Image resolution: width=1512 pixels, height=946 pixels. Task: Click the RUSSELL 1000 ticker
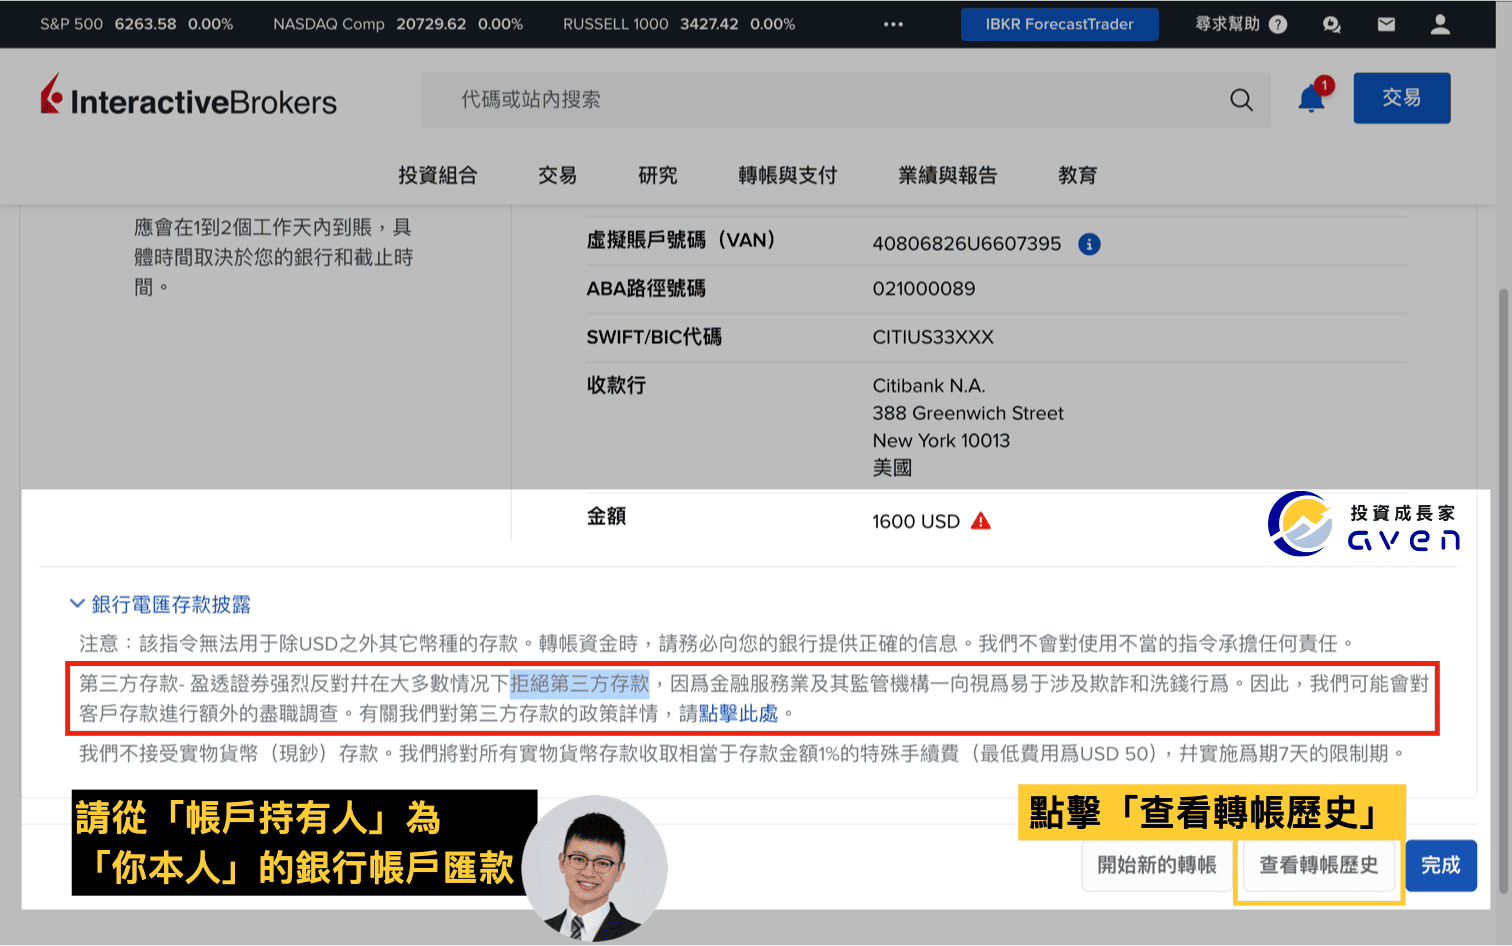click(679, 24)
